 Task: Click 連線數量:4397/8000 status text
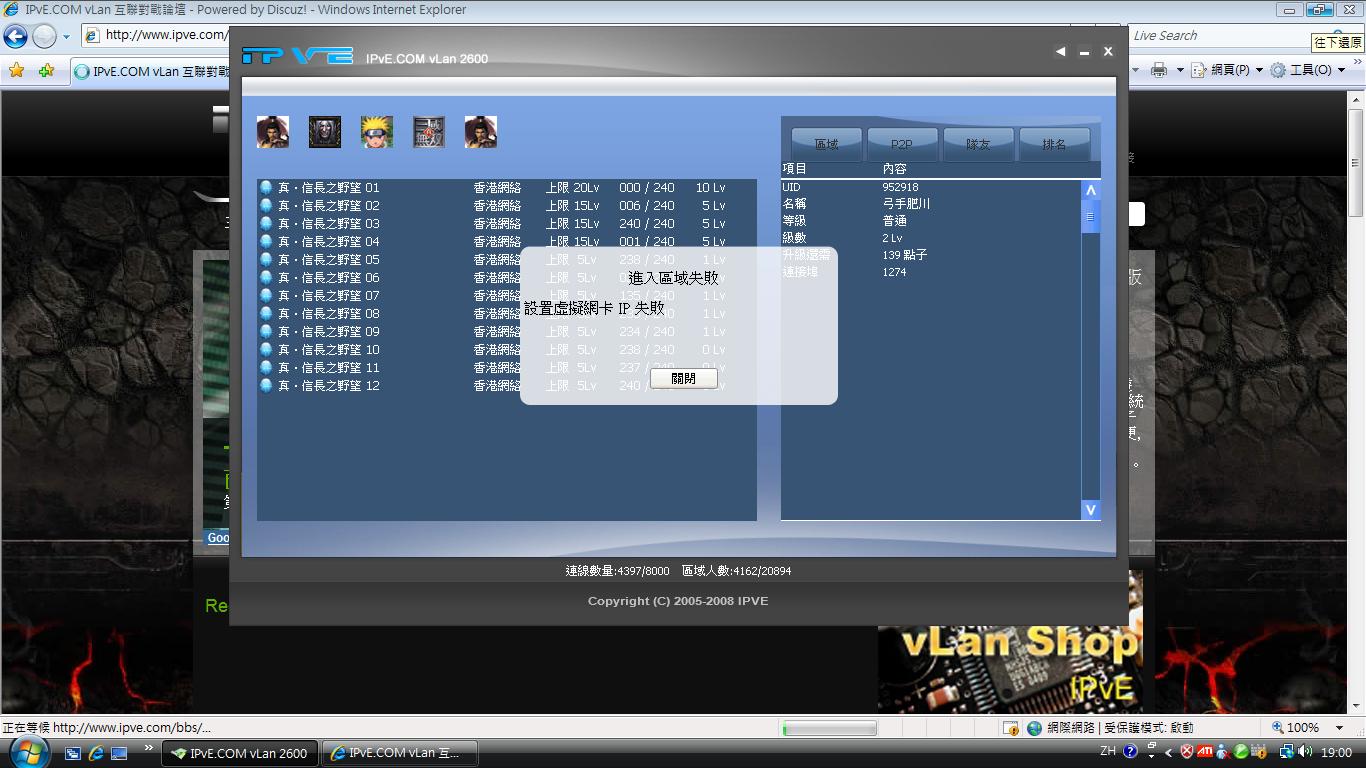[x=617, y=571]
